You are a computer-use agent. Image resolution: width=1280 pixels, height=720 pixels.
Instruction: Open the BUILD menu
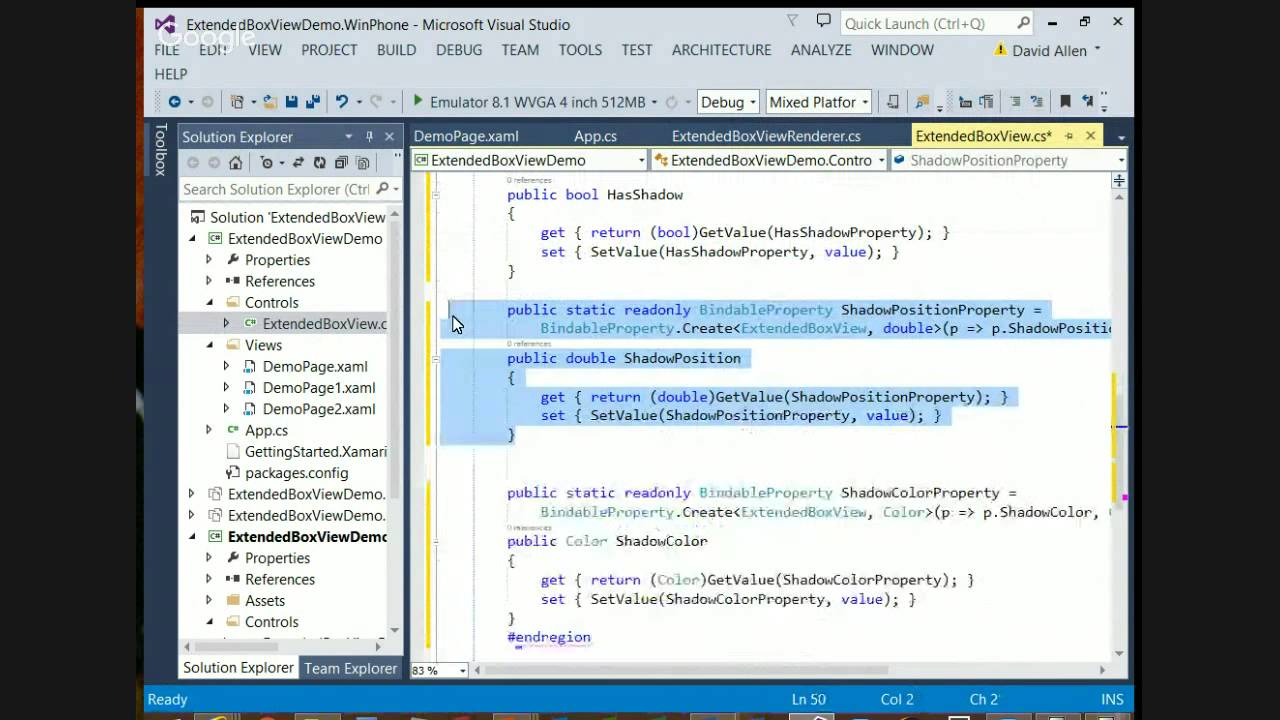(x=396, y=50)
